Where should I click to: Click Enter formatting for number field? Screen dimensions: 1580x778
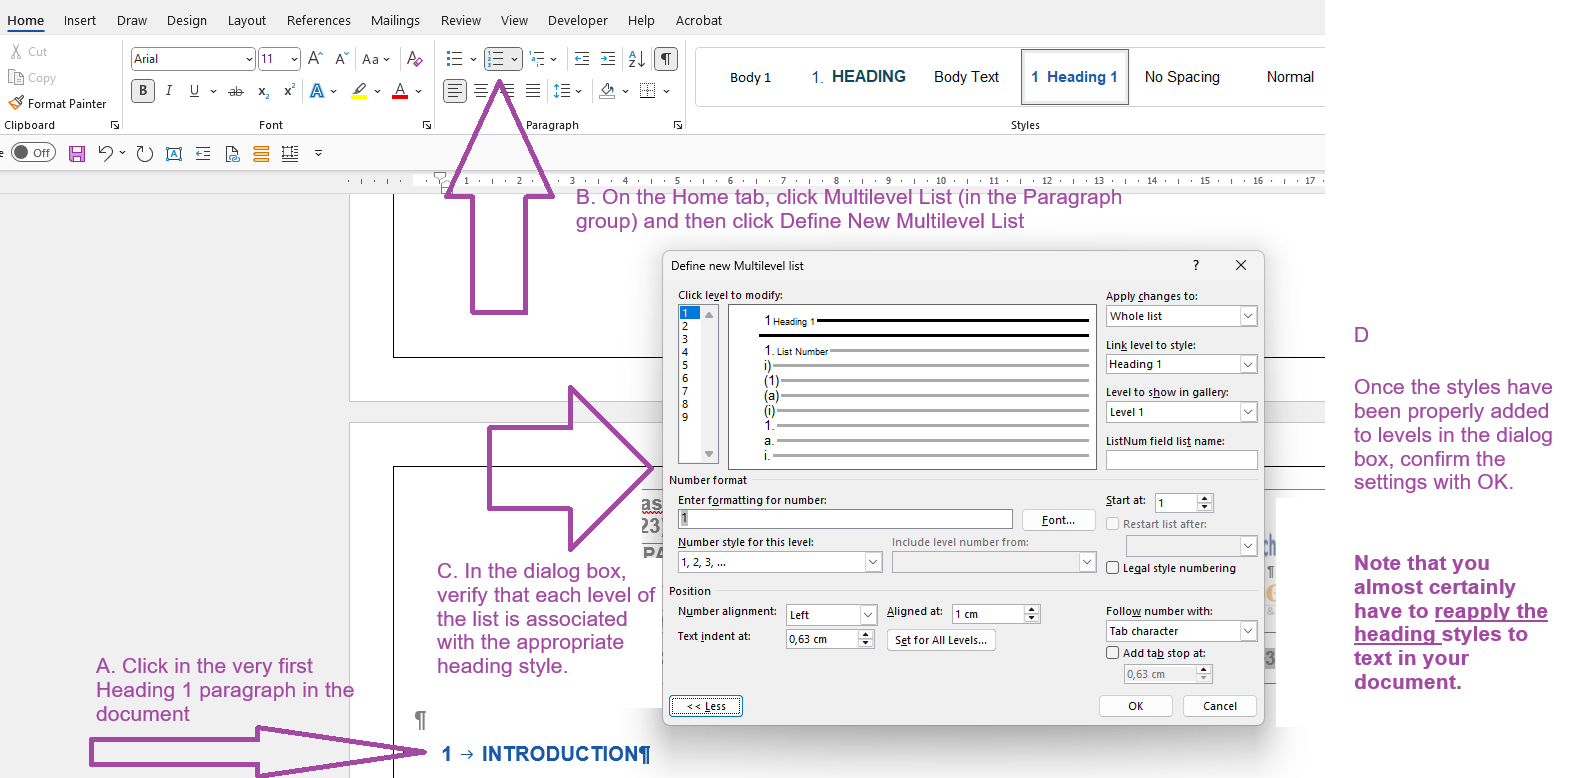(x=846, y=519)
